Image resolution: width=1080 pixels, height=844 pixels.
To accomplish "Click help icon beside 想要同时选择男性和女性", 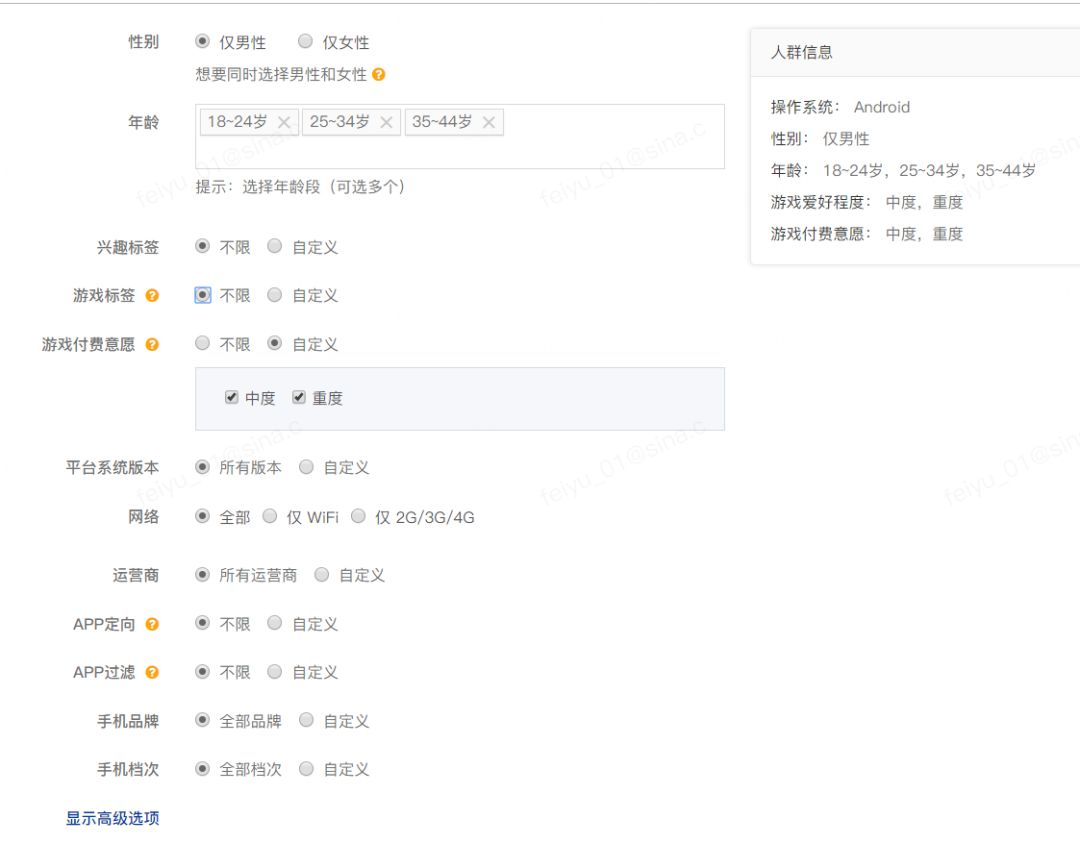I will tap(378, 74).
